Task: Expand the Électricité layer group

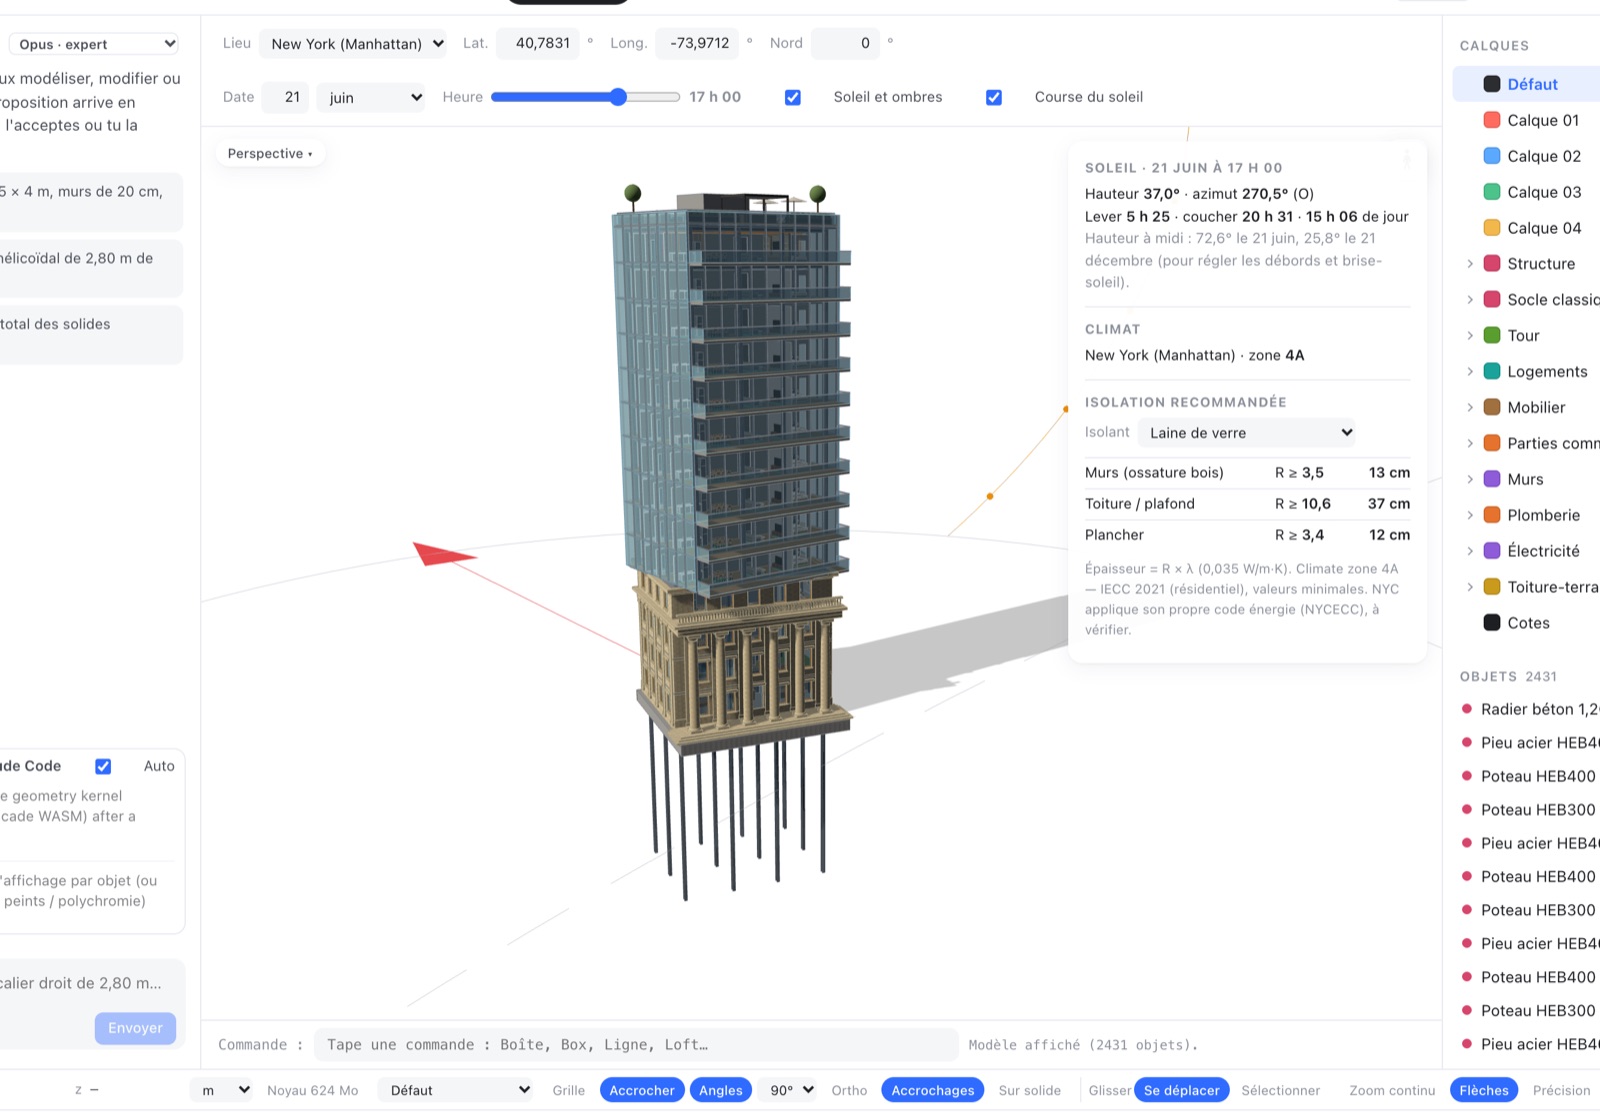Action: tap(1470, 551)
